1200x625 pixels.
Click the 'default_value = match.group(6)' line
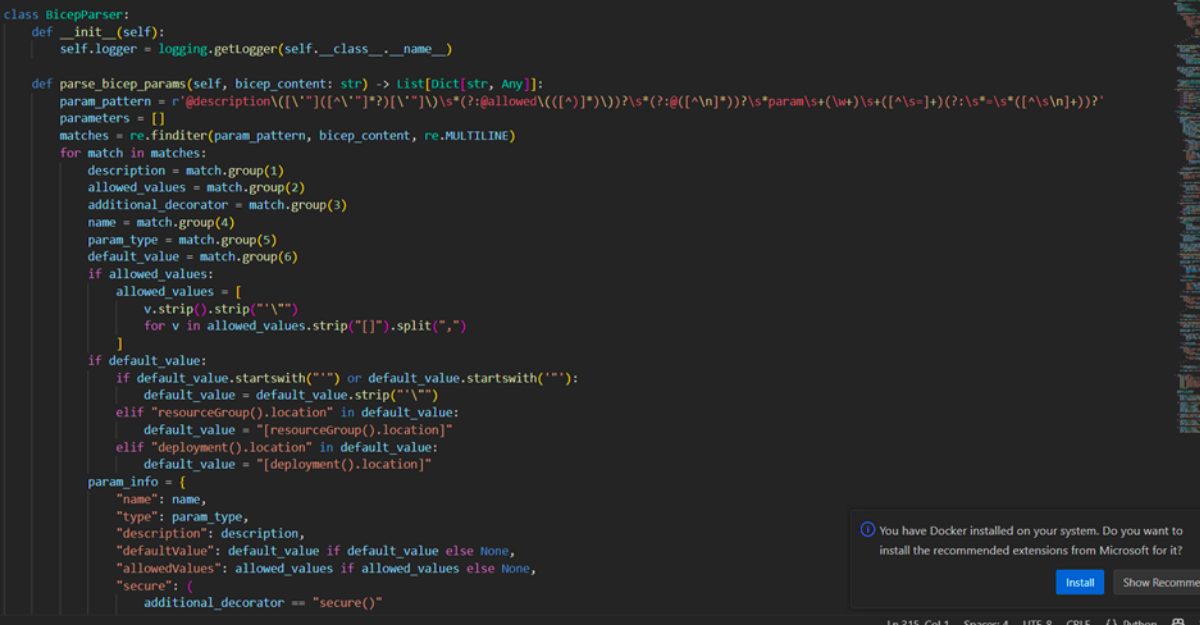(192, 256)
